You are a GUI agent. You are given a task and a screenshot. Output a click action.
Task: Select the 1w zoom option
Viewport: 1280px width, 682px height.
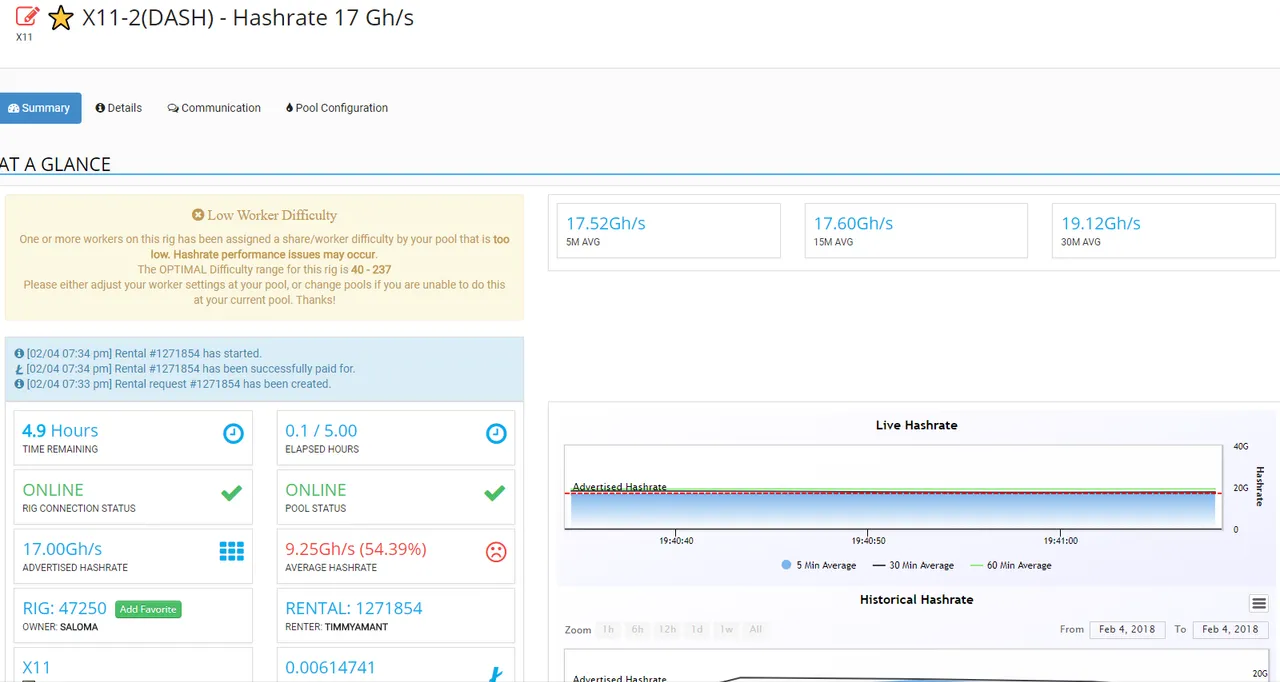pos(726,629)
